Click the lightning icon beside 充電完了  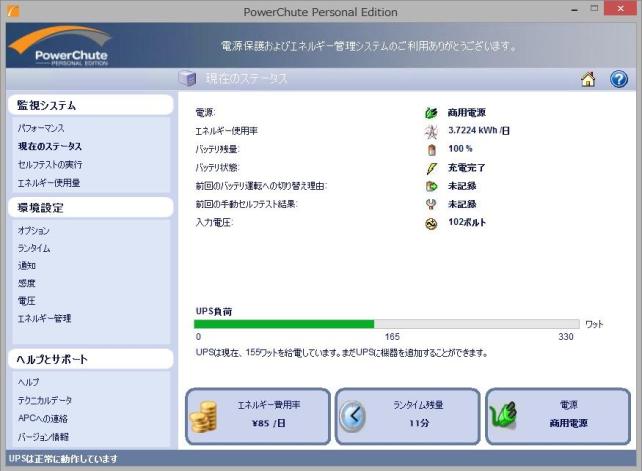431,168
